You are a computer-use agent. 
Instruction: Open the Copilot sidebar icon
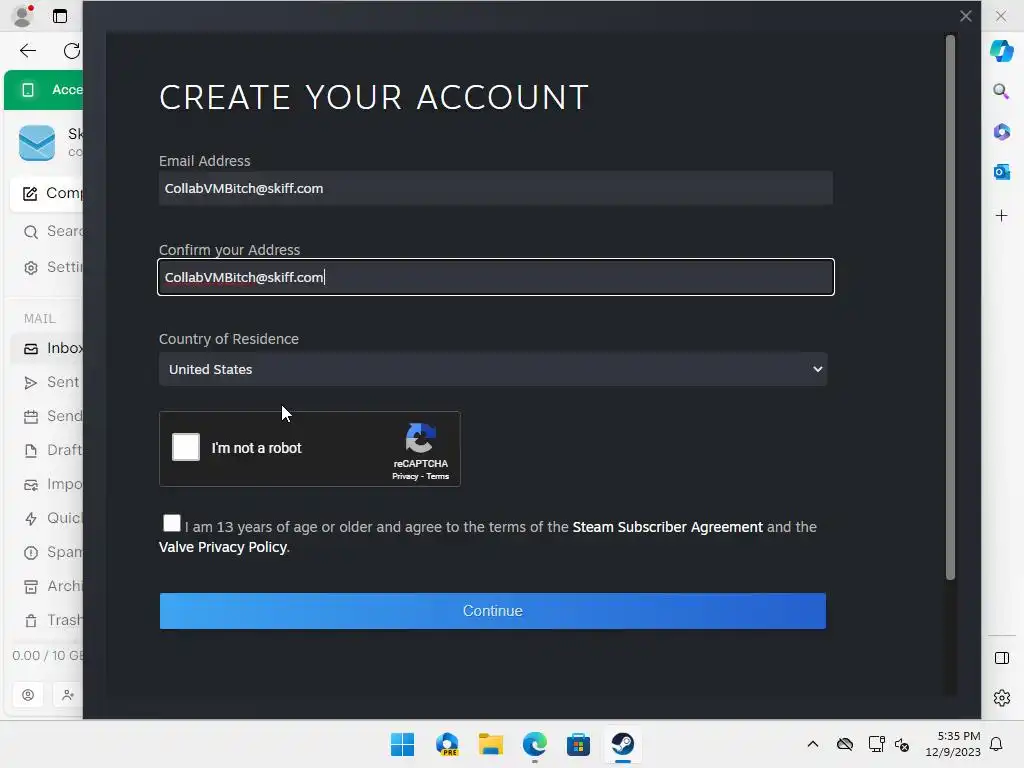tap(1001, 51)
